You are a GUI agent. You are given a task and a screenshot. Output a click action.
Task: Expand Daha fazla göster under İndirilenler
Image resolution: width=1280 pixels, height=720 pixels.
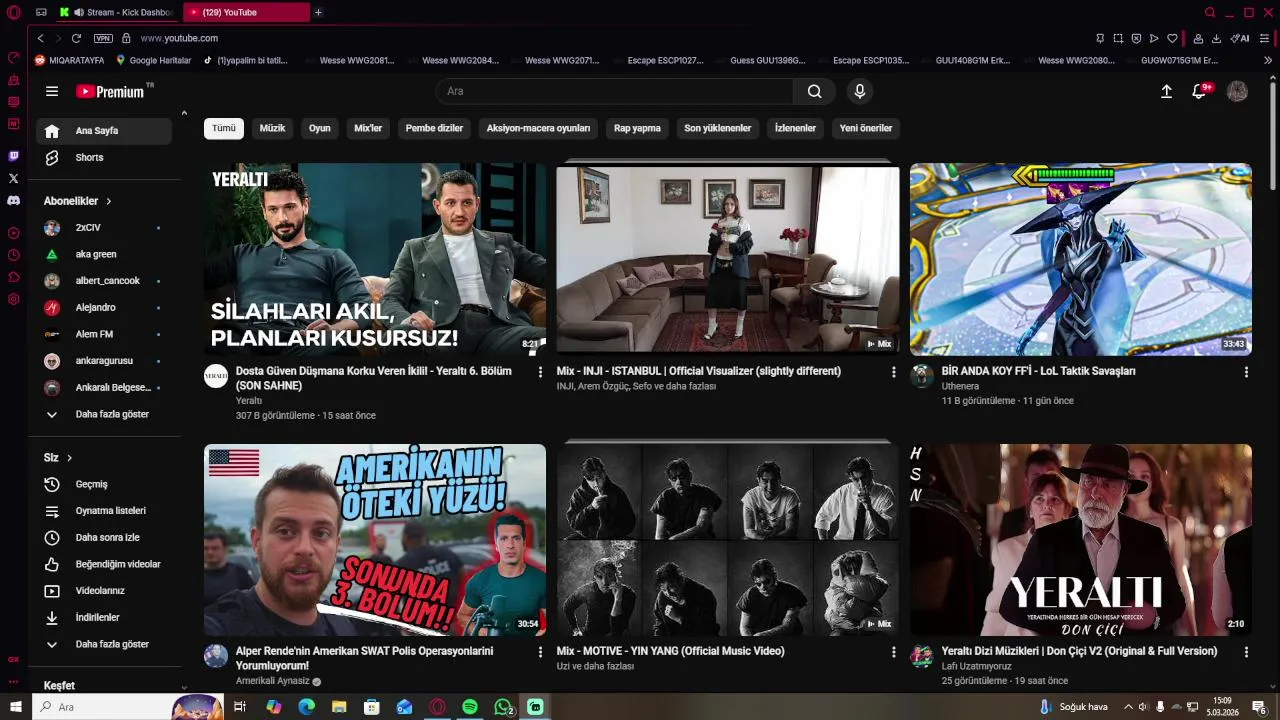[104, 644]
